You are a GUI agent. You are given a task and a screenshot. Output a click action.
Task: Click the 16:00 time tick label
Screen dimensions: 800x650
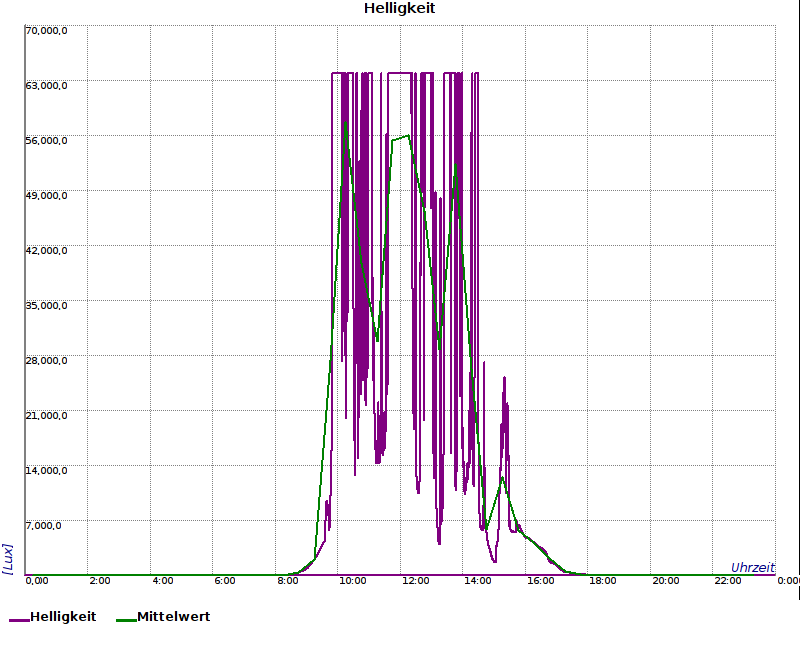pyautogui.click(x=540, y=581)
